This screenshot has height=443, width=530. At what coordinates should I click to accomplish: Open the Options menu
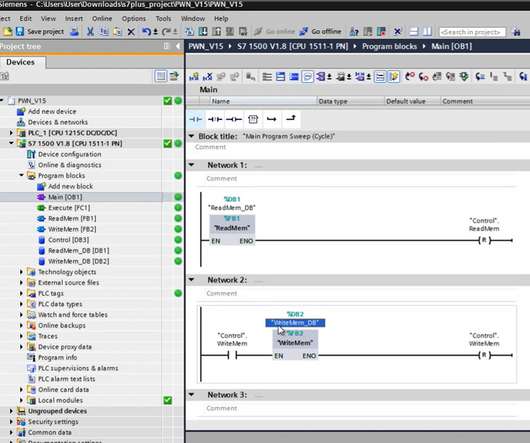coord(134,19)
